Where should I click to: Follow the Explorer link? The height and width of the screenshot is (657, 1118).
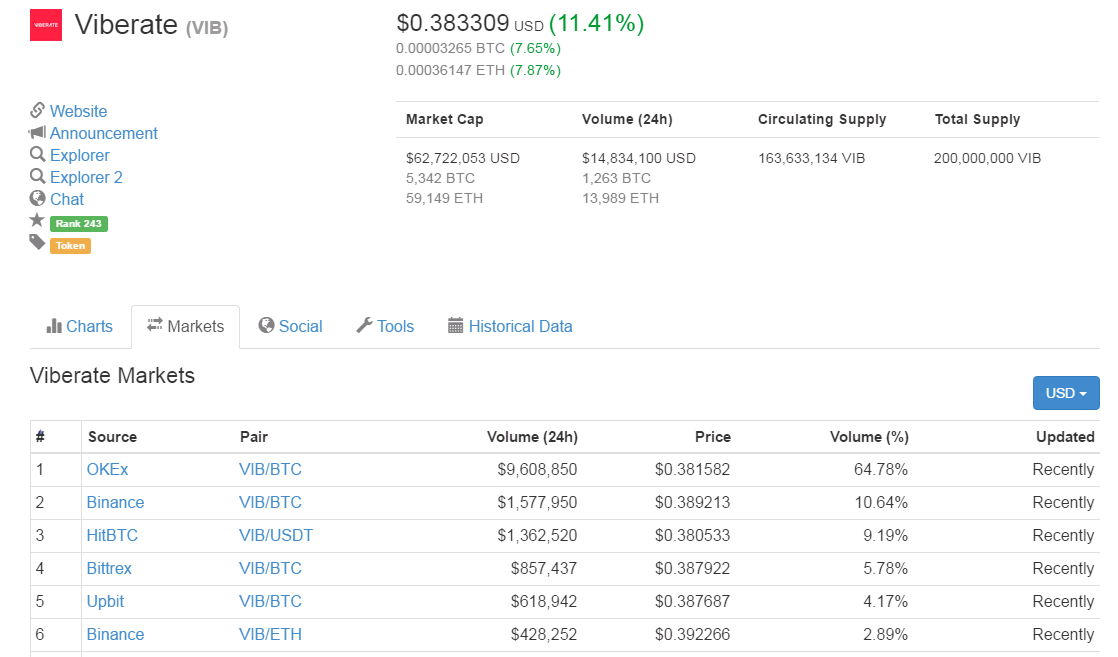pos(80,156)
